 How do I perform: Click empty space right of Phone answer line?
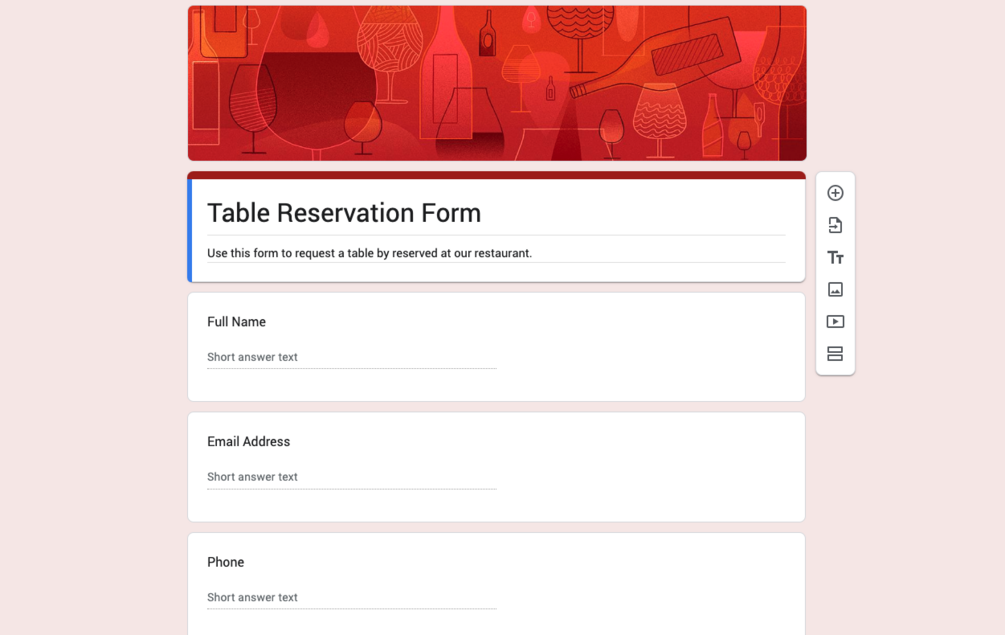pyautogui.click(x=650, y=597)
